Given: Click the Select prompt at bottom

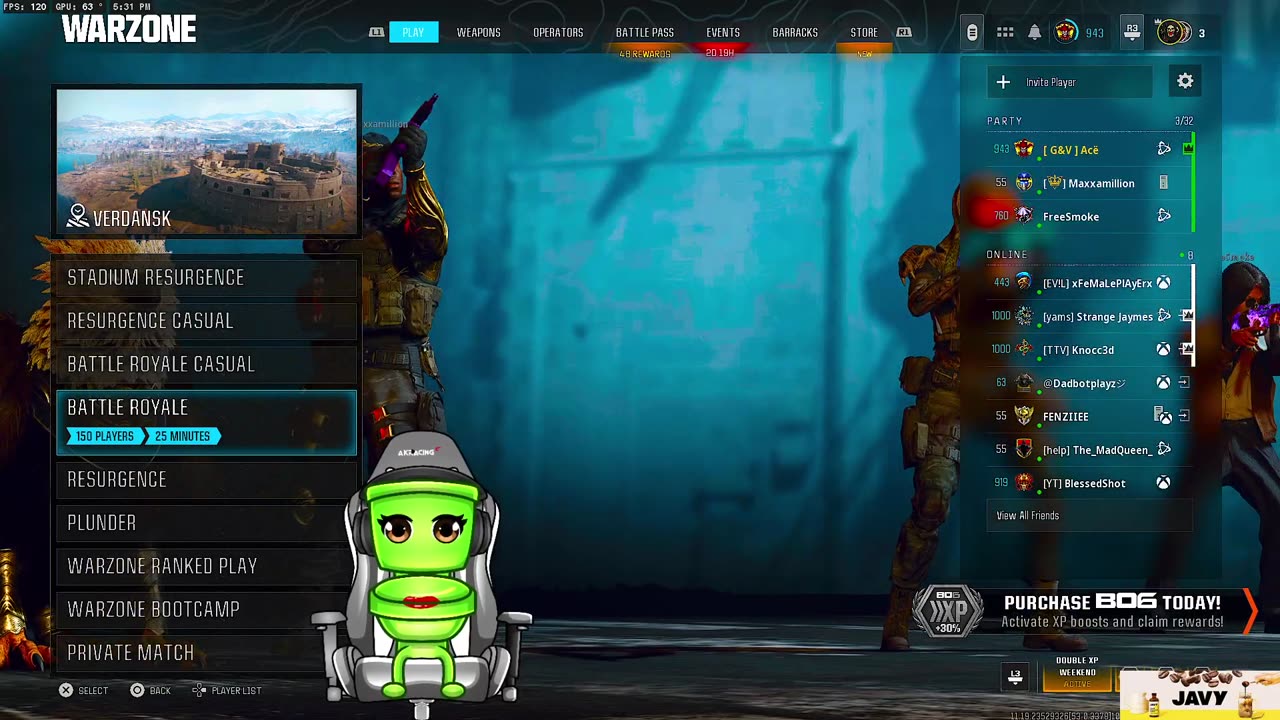Looking at the screenshot, I should 83,691.
